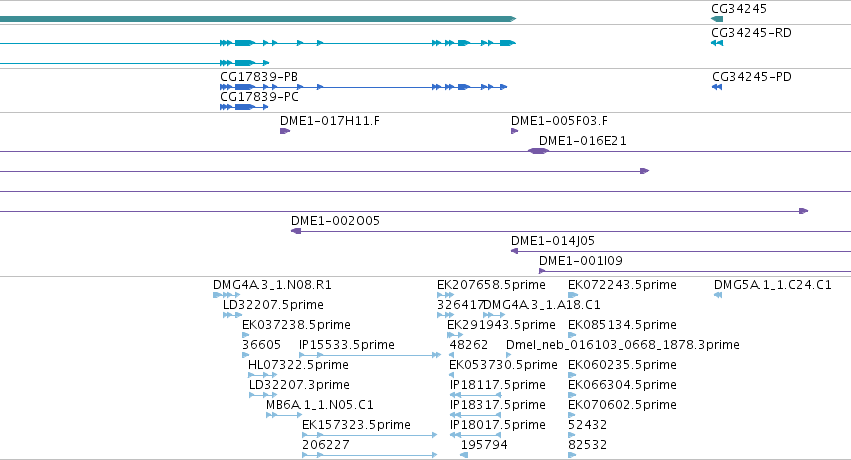Click the CG34245-PD protein label
The width and height of the screenshot is (851, 460).
click(752, 76)
